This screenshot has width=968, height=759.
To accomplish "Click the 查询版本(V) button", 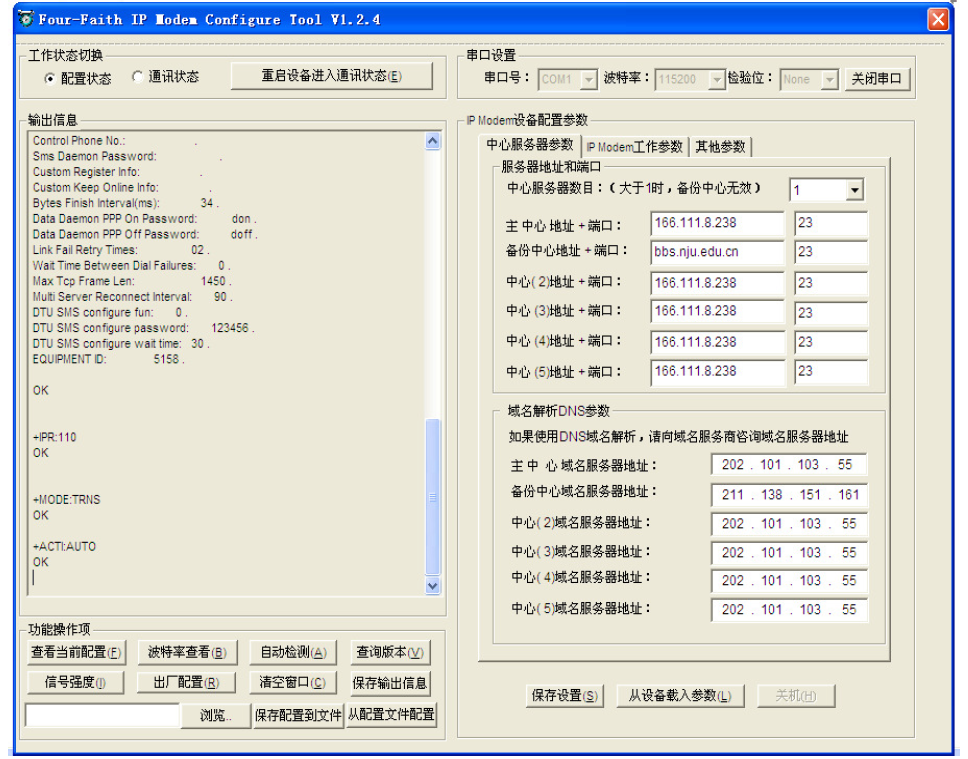I will click(x=390, y=652).
